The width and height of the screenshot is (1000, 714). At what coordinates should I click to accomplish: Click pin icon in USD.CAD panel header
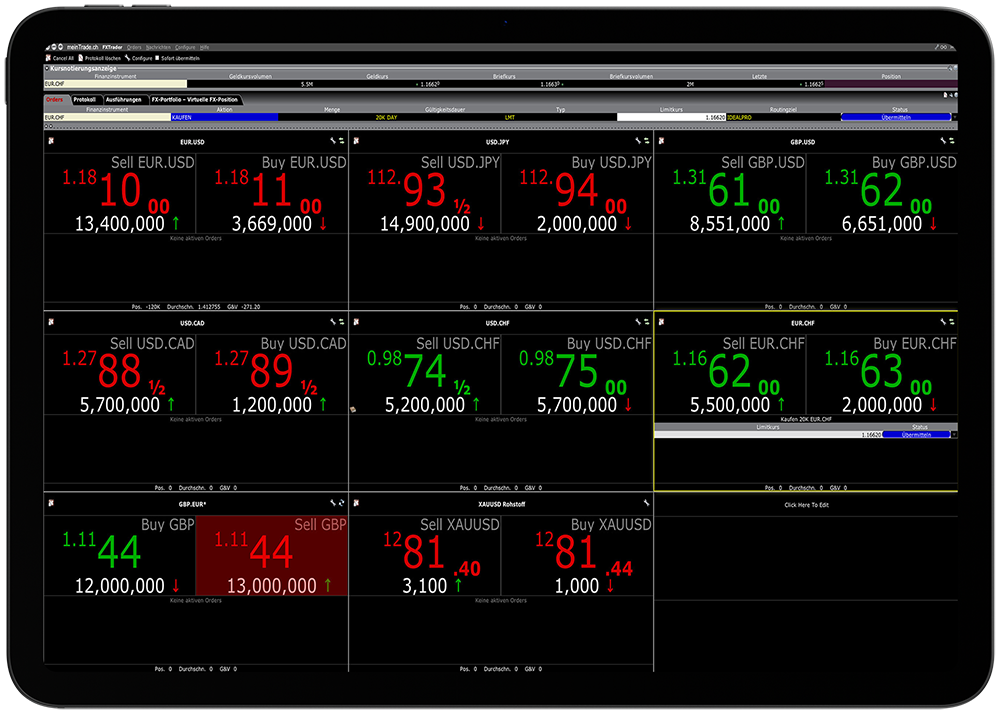(51, 322)
